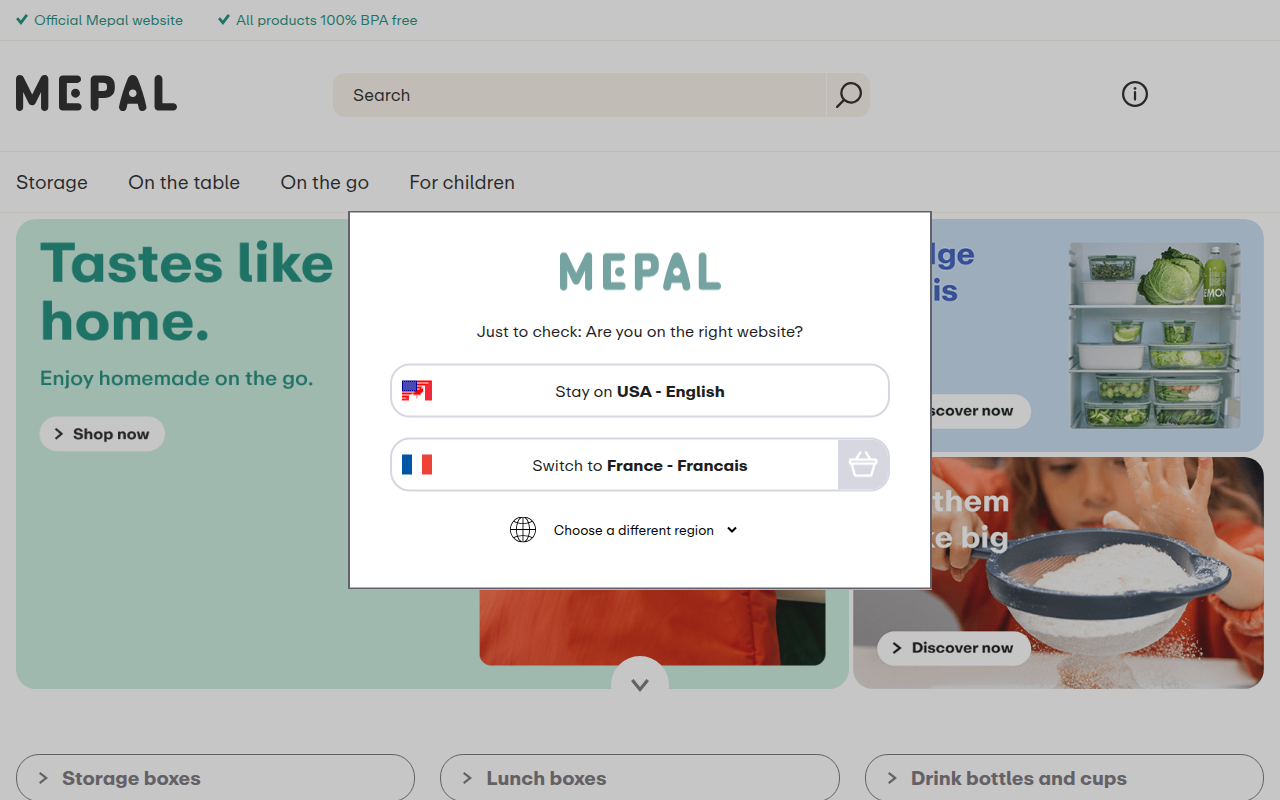Open the 'Lunch boxes' category link
Viewport: 1280px width, 800px height.
click(640, 778)
